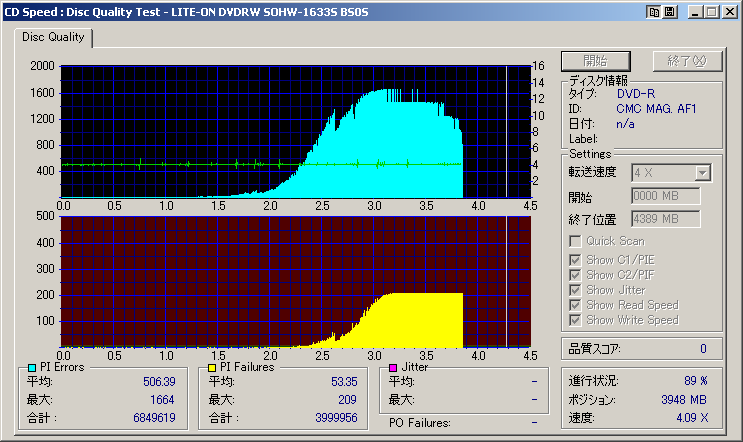Screen dimensions: 743x442
Task: Click the copy-to-clipboard icon in title bar
Action: click(654, 12)
